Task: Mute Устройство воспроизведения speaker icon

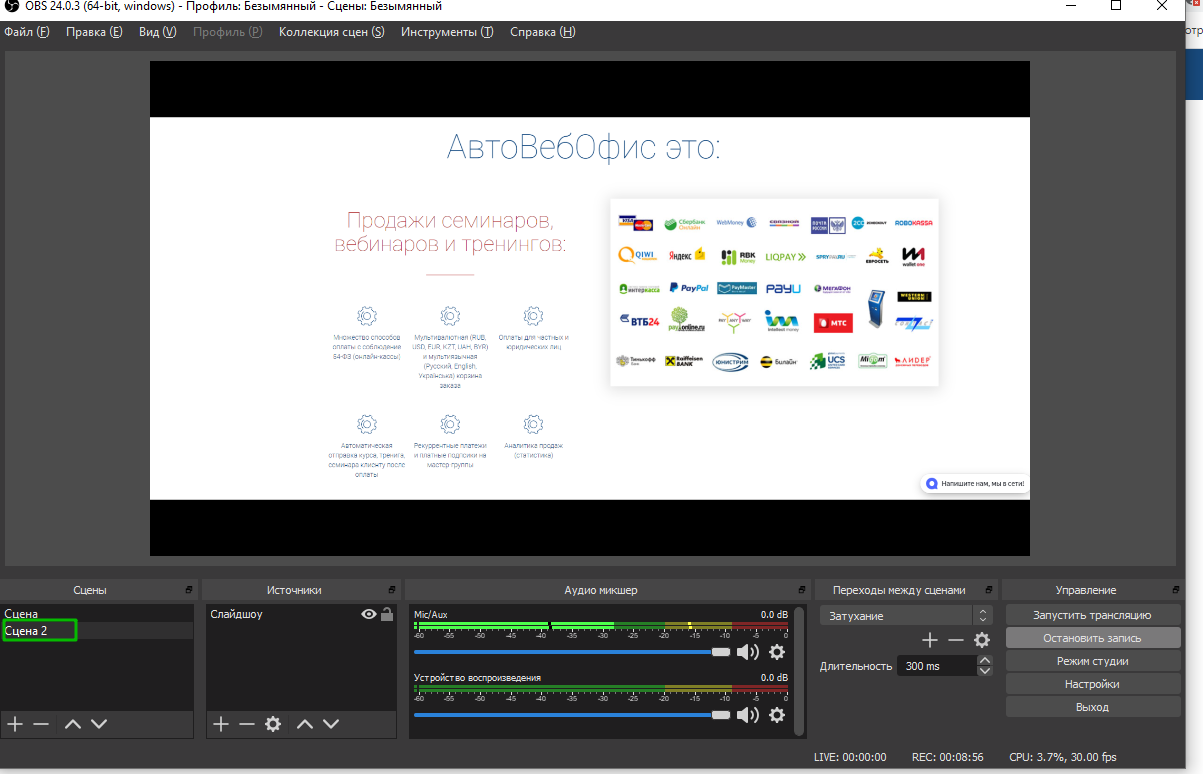Action: point(748,715)
